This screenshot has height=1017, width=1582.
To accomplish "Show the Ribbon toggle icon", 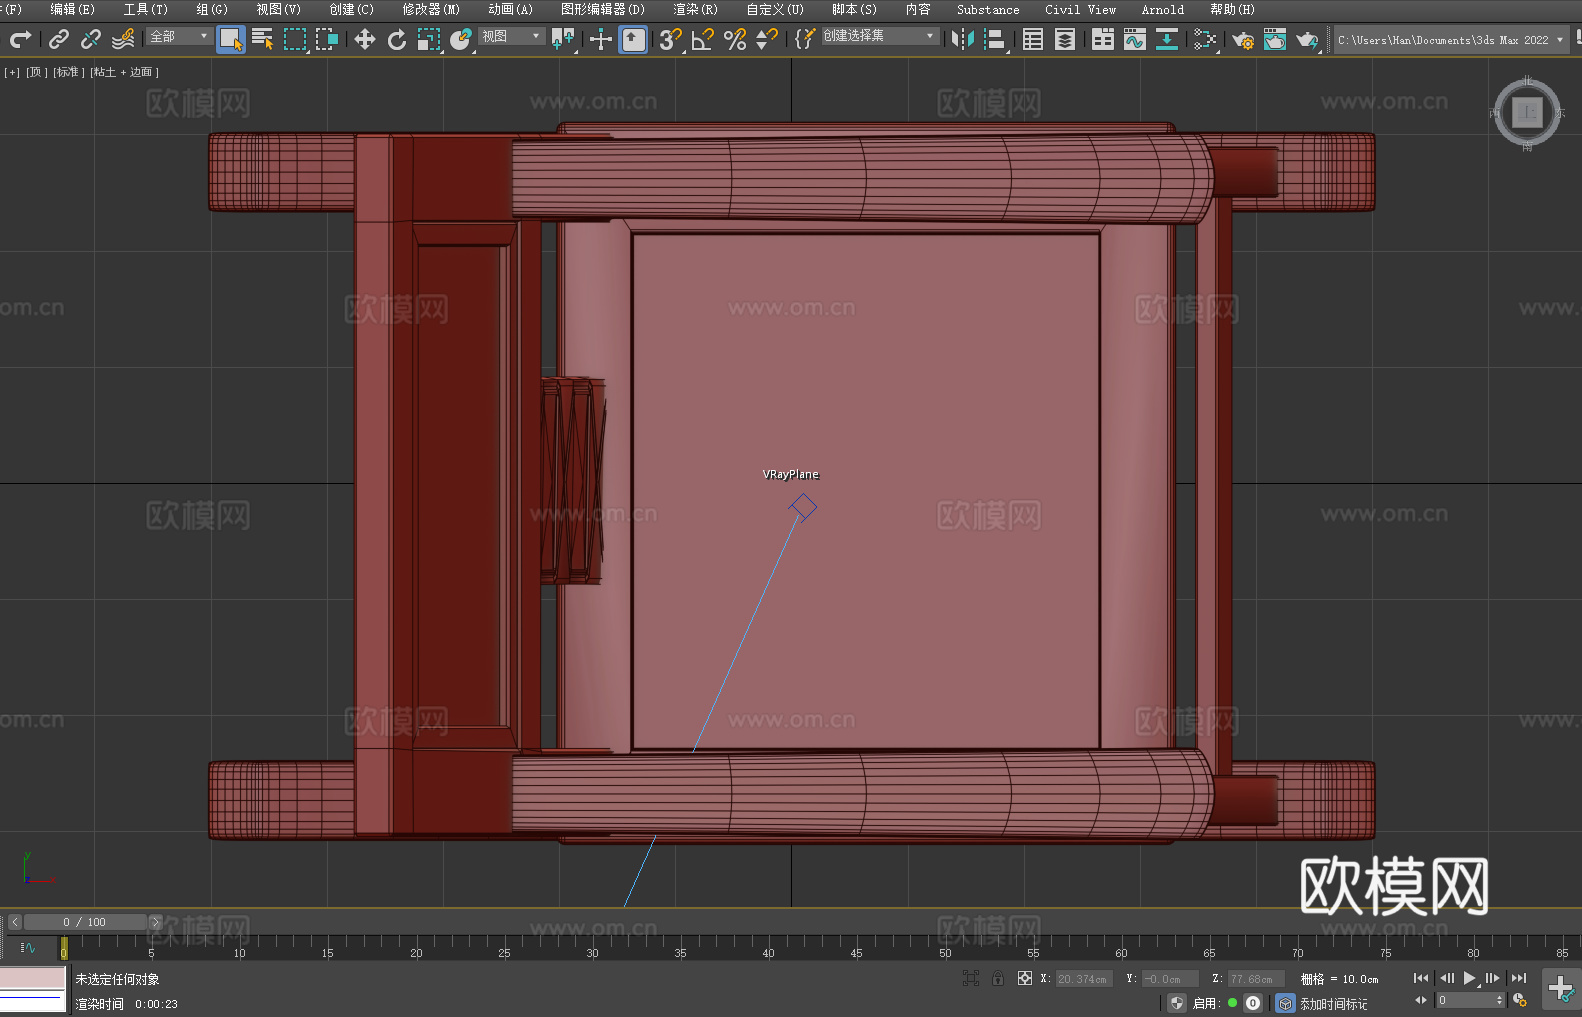I will [1103, 39].
